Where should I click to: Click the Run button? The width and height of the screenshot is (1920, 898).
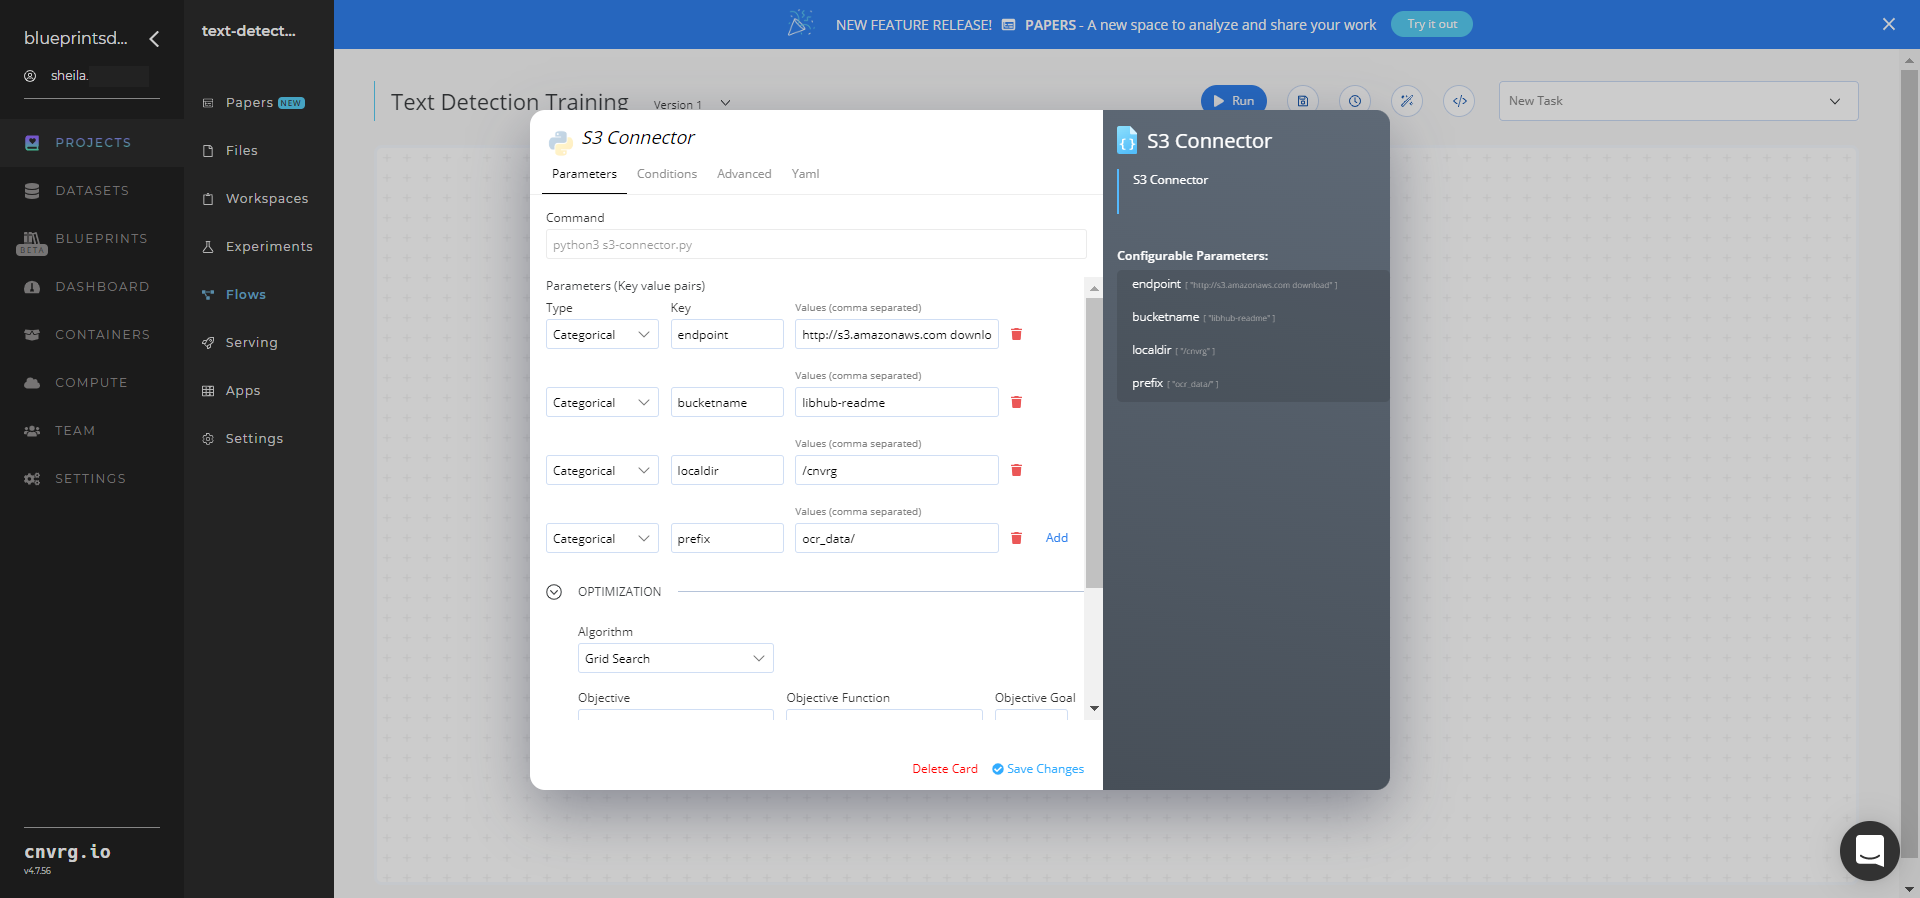pyautogui.click(x=1234, y=101)
